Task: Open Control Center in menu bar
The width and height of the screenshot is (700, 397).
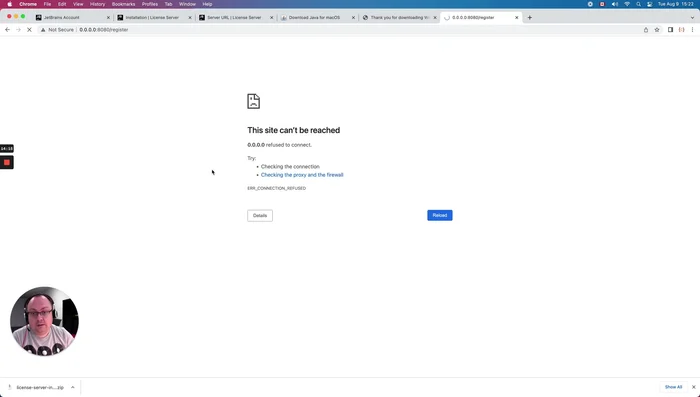Action: [x=650, y=4]
